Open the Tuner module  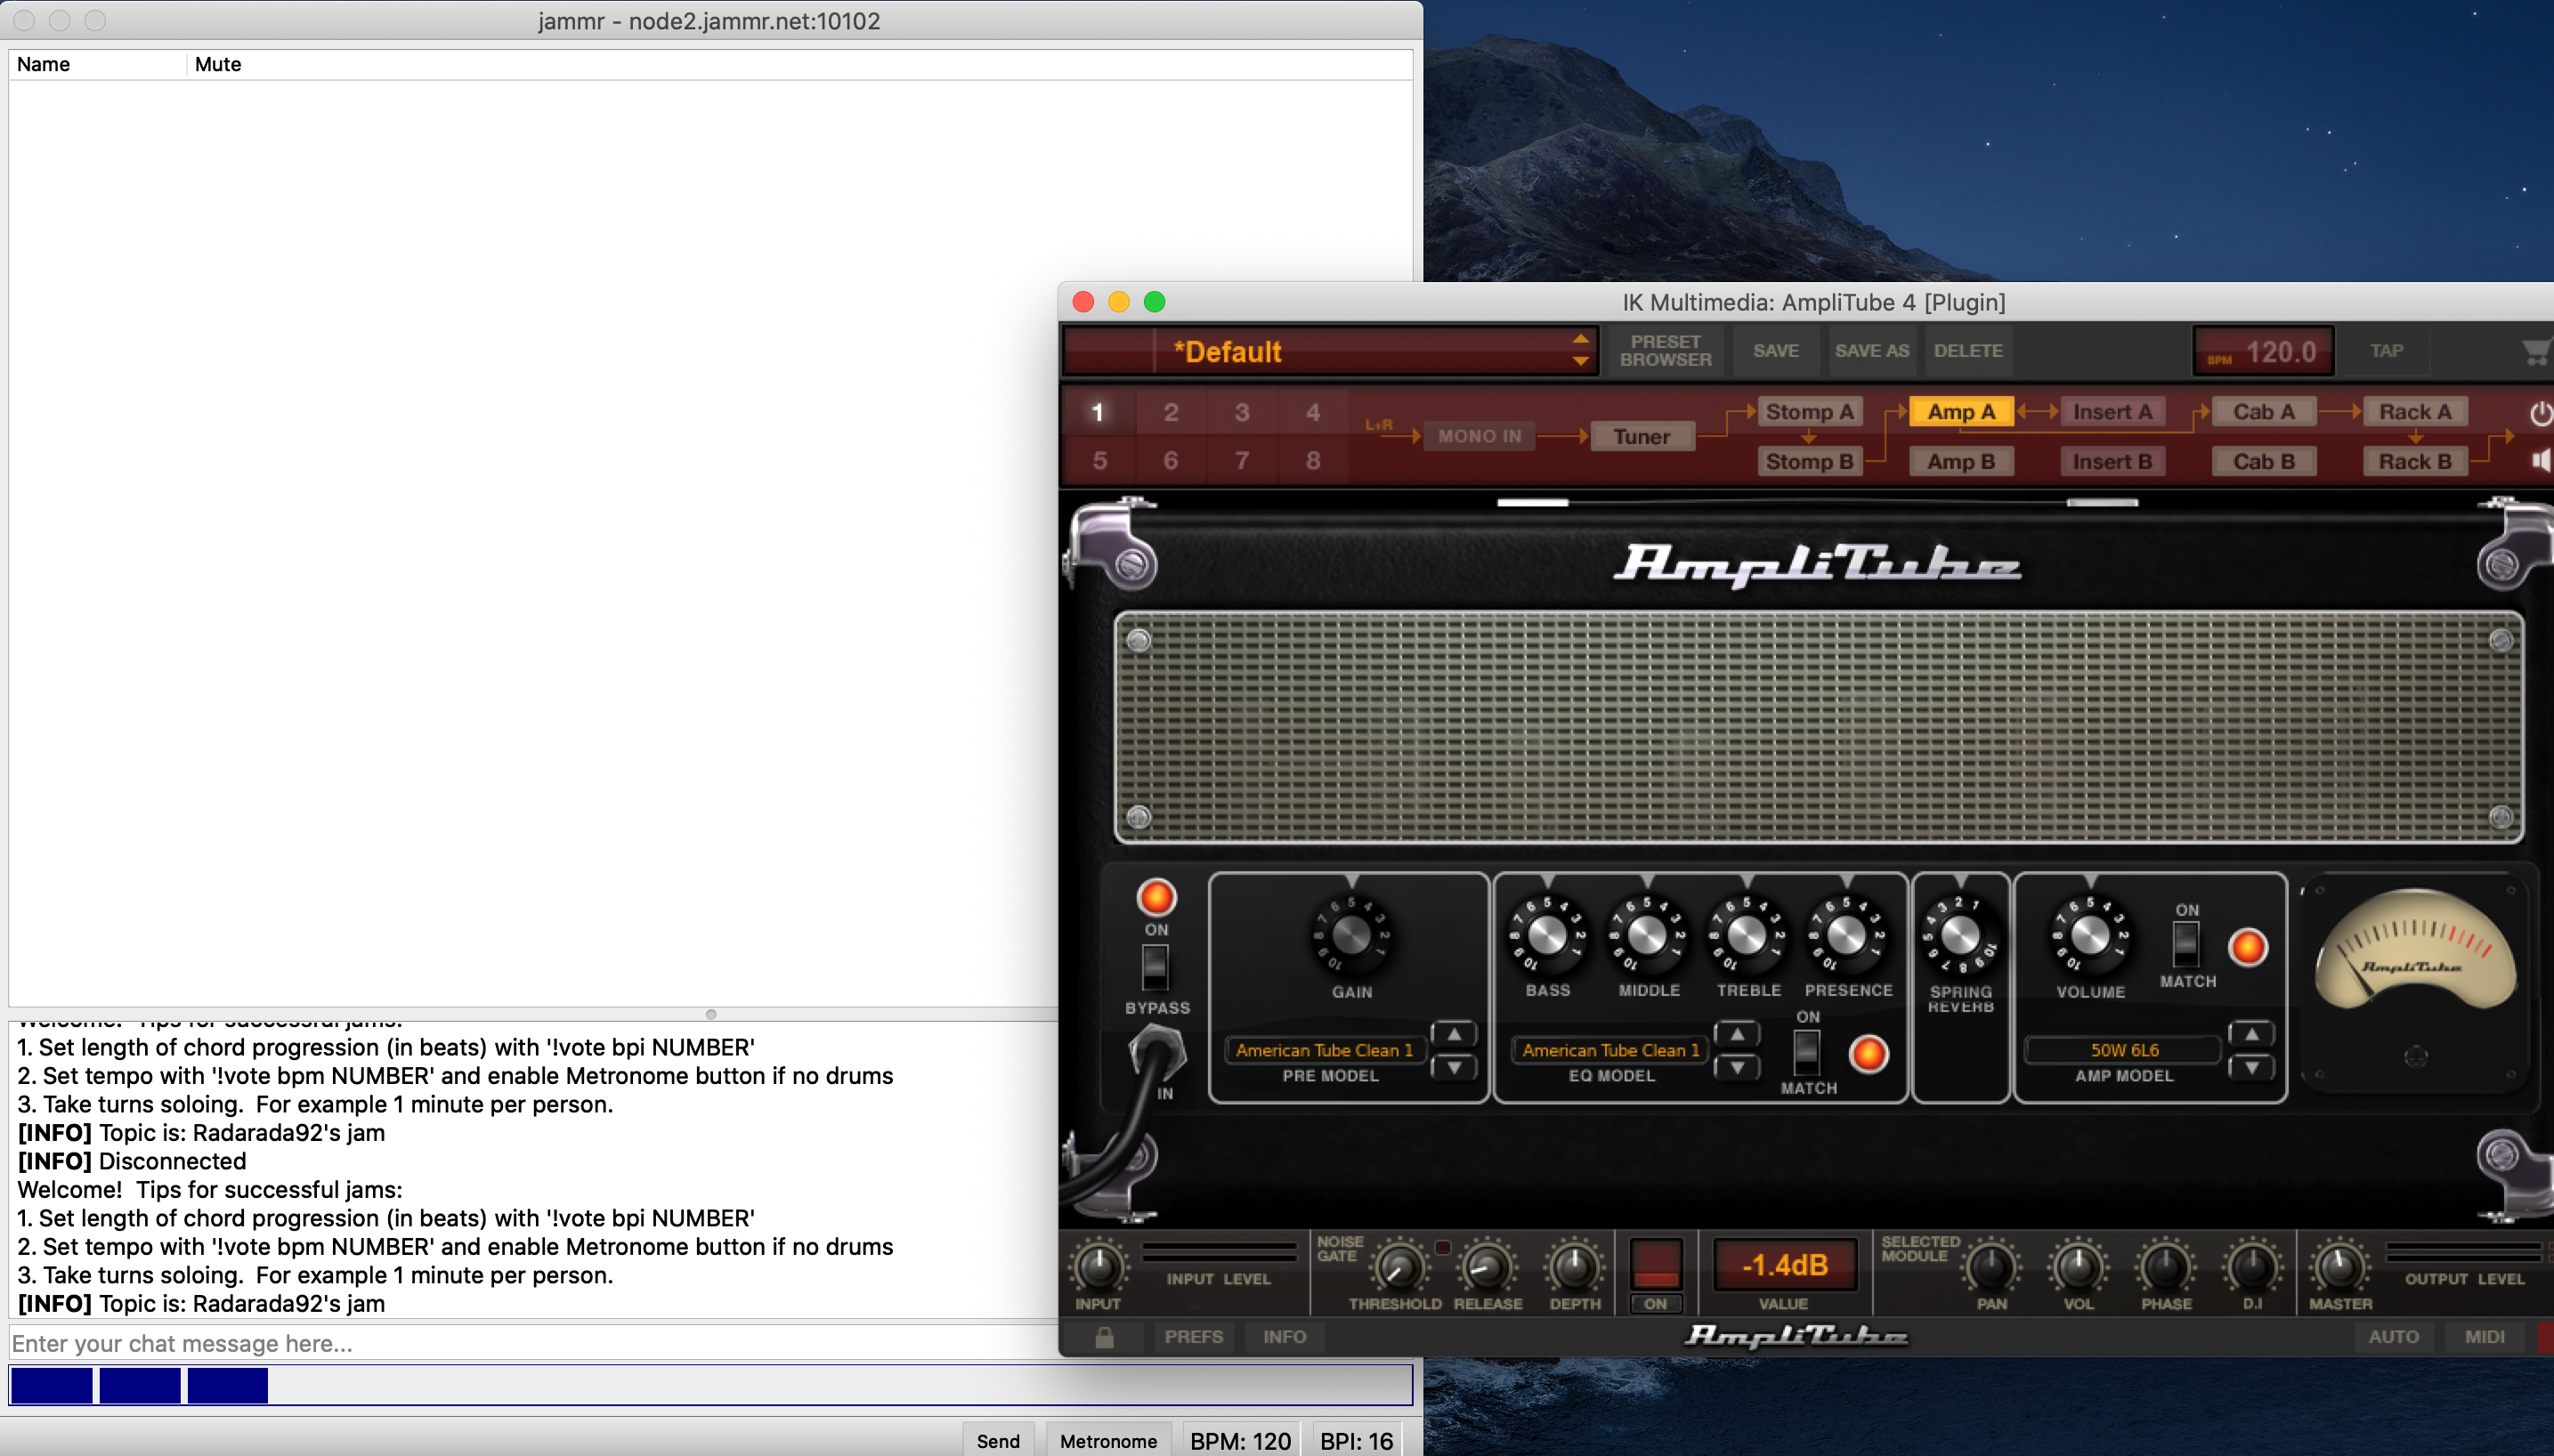(1641, 436)
